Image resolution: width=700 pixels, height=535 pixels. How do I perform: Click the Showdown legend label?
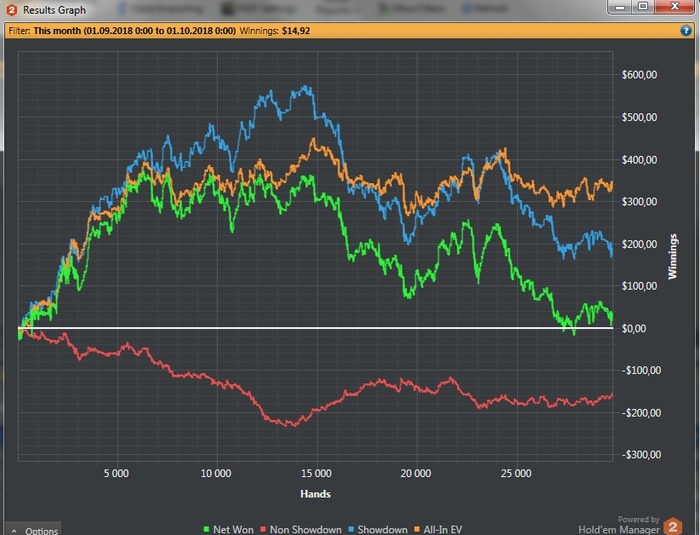click(383, 530)
